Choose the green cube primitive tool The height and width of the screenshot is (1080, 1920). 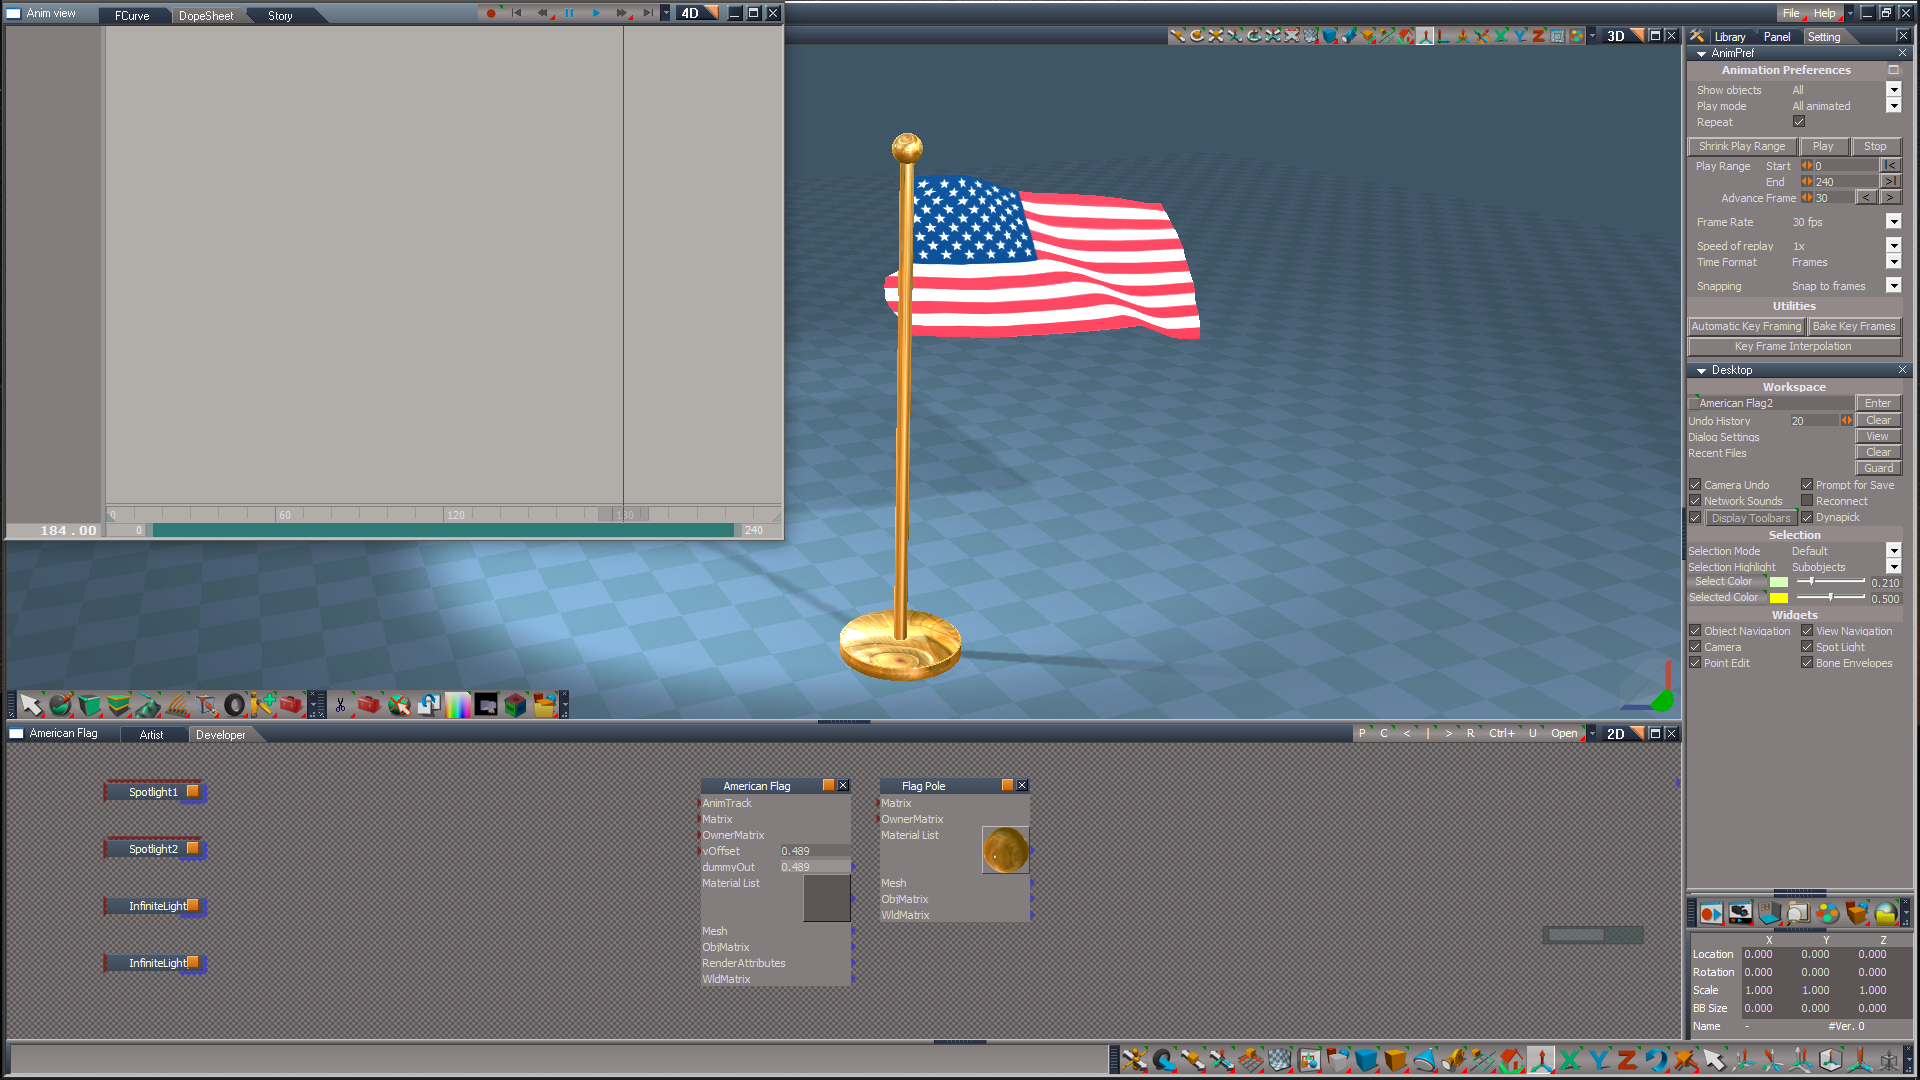click(89, 705)
